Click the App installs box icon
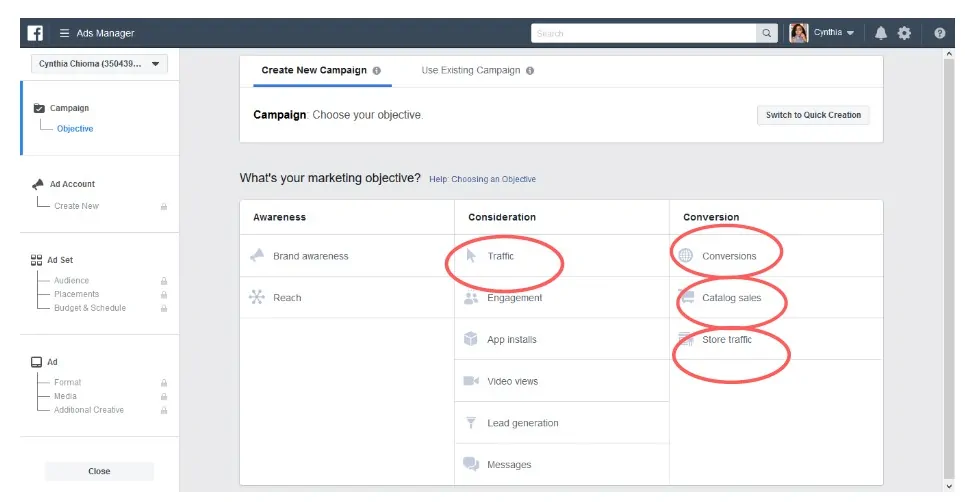Image resolution: width=965 pixels, height=502 pixels. [471, 339]
